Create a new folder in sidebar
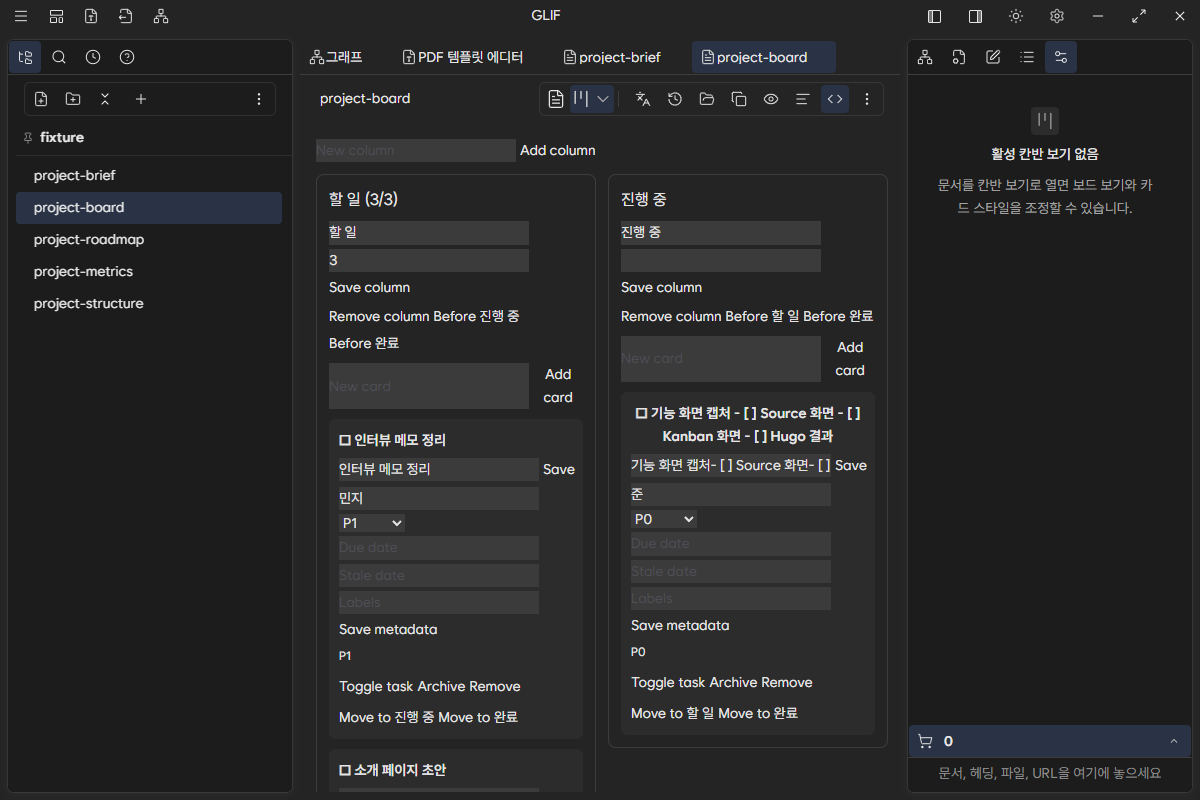The height and width of the screenshot is (800, 1200). coord(73,99)
